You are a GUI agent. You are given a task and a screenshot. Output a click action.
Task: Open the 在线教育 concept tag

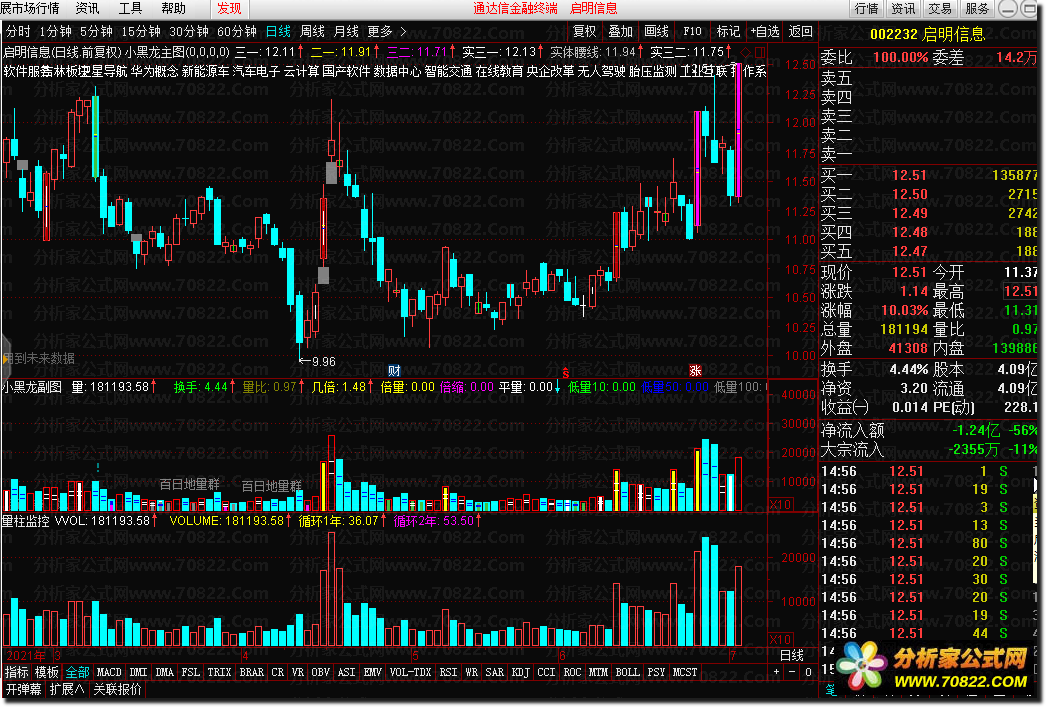499,71
